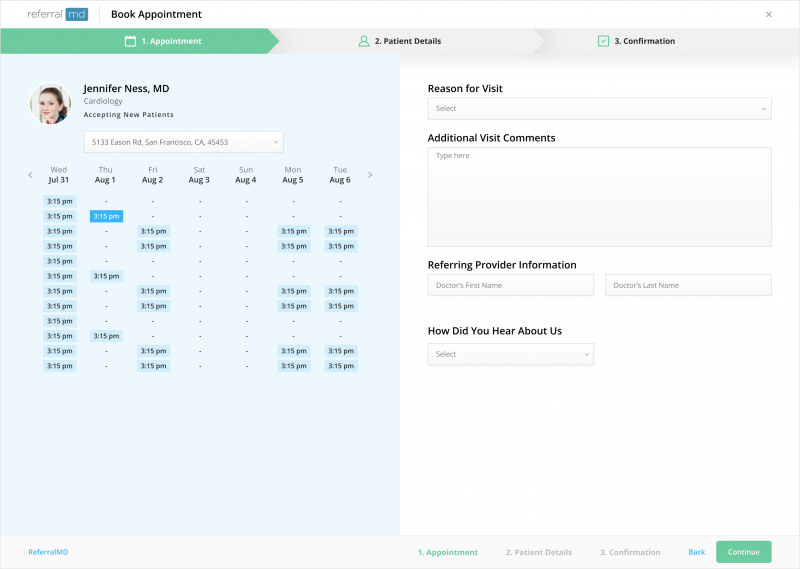Screen dimensions: 800x569
Task: Click footer 3. Confirmation link
Action: pyautogui.click(x=630, y=552)
